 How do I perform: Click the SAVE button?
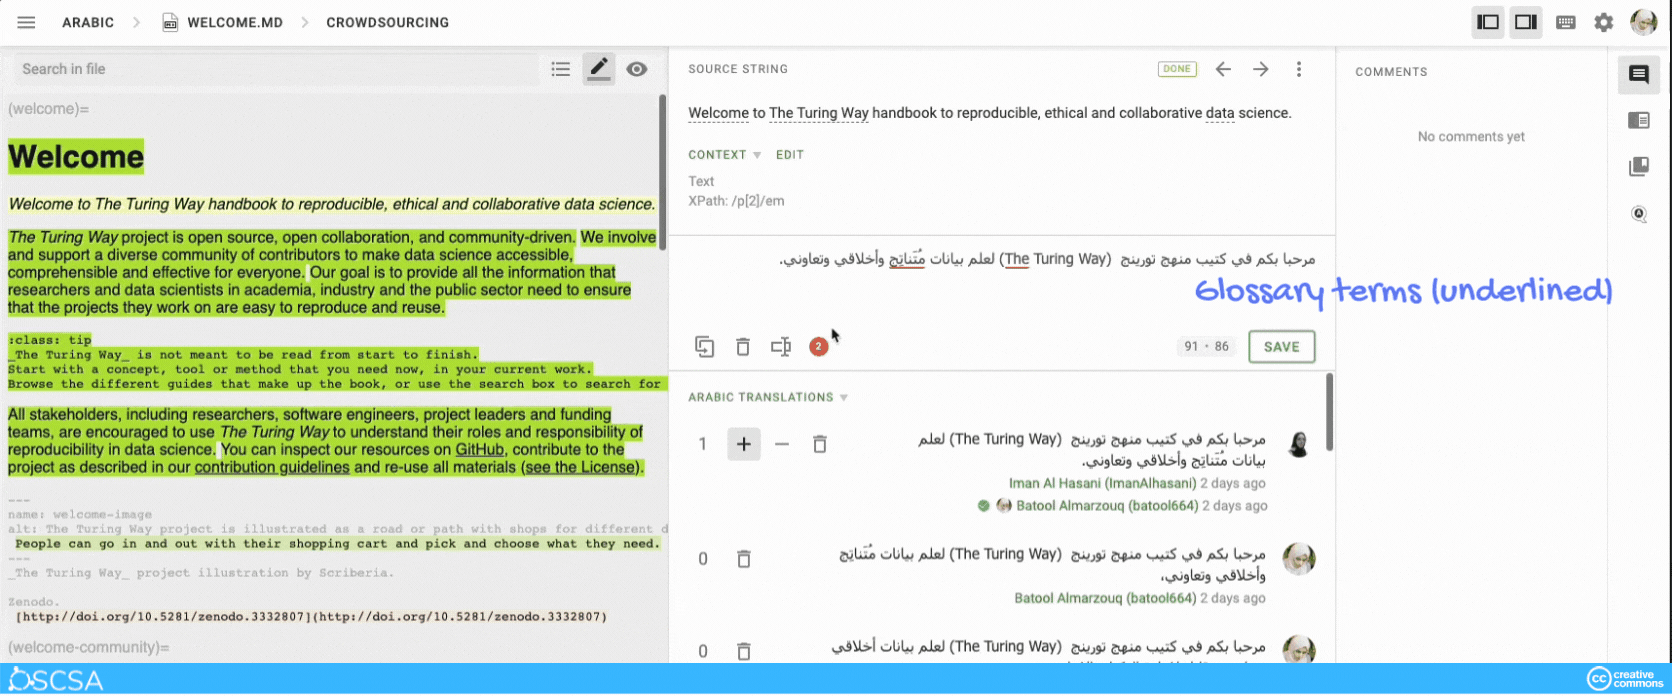pyautogui.click(x=1281, y=347)
